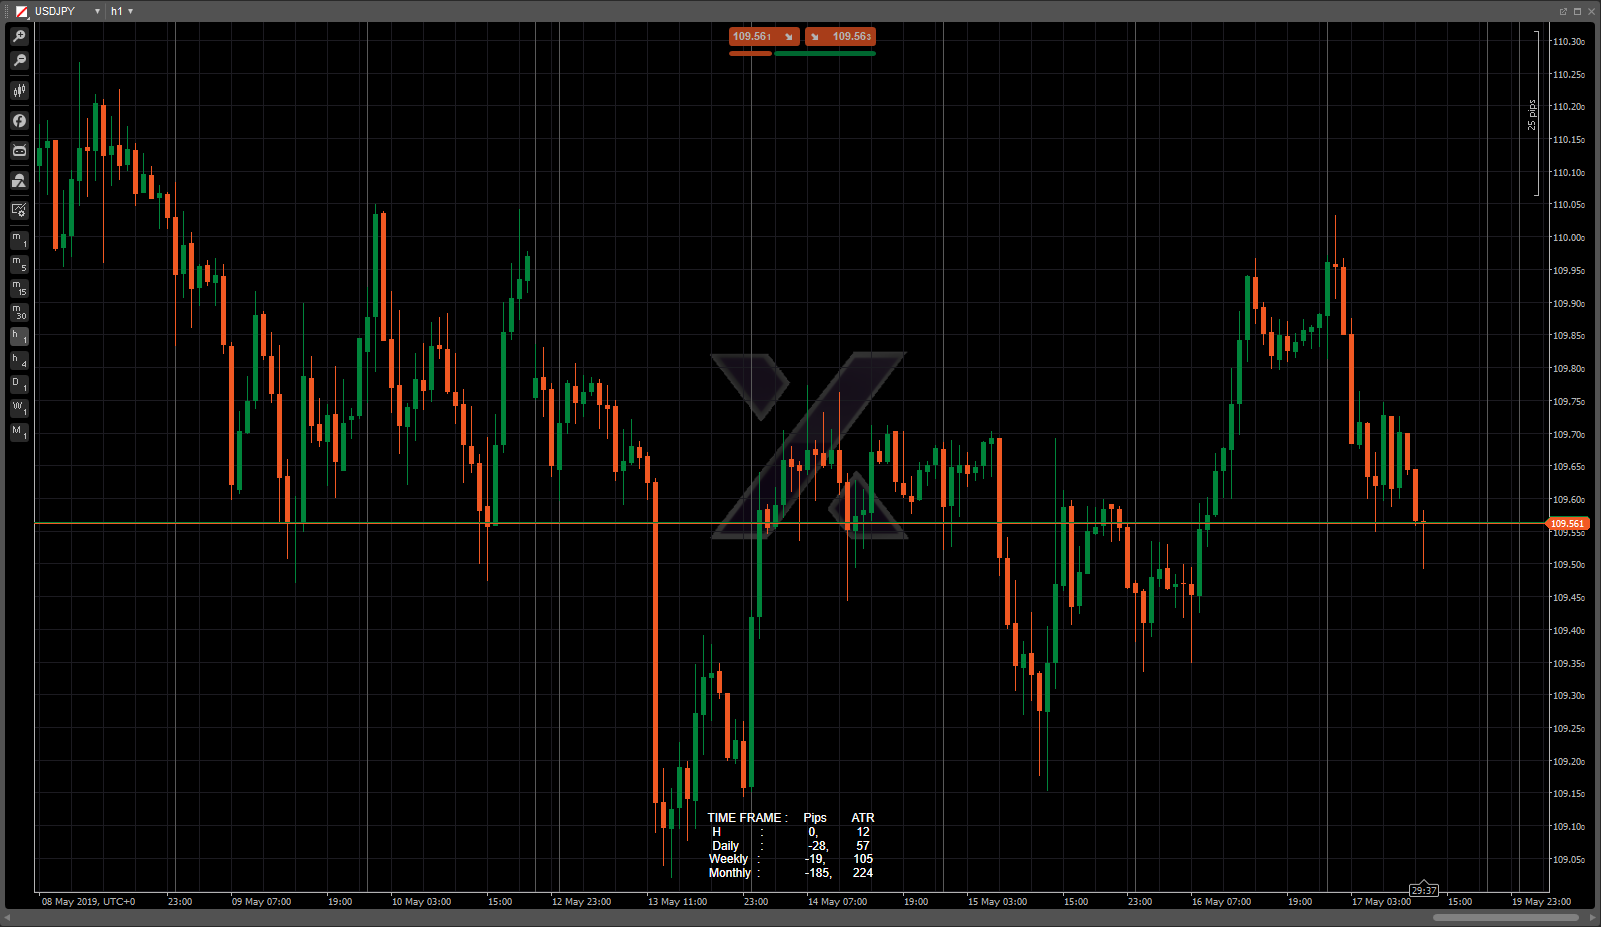Click the 110.30 price axis label
Screen dimensions: 1601x927
click(x=1568, y=42)
